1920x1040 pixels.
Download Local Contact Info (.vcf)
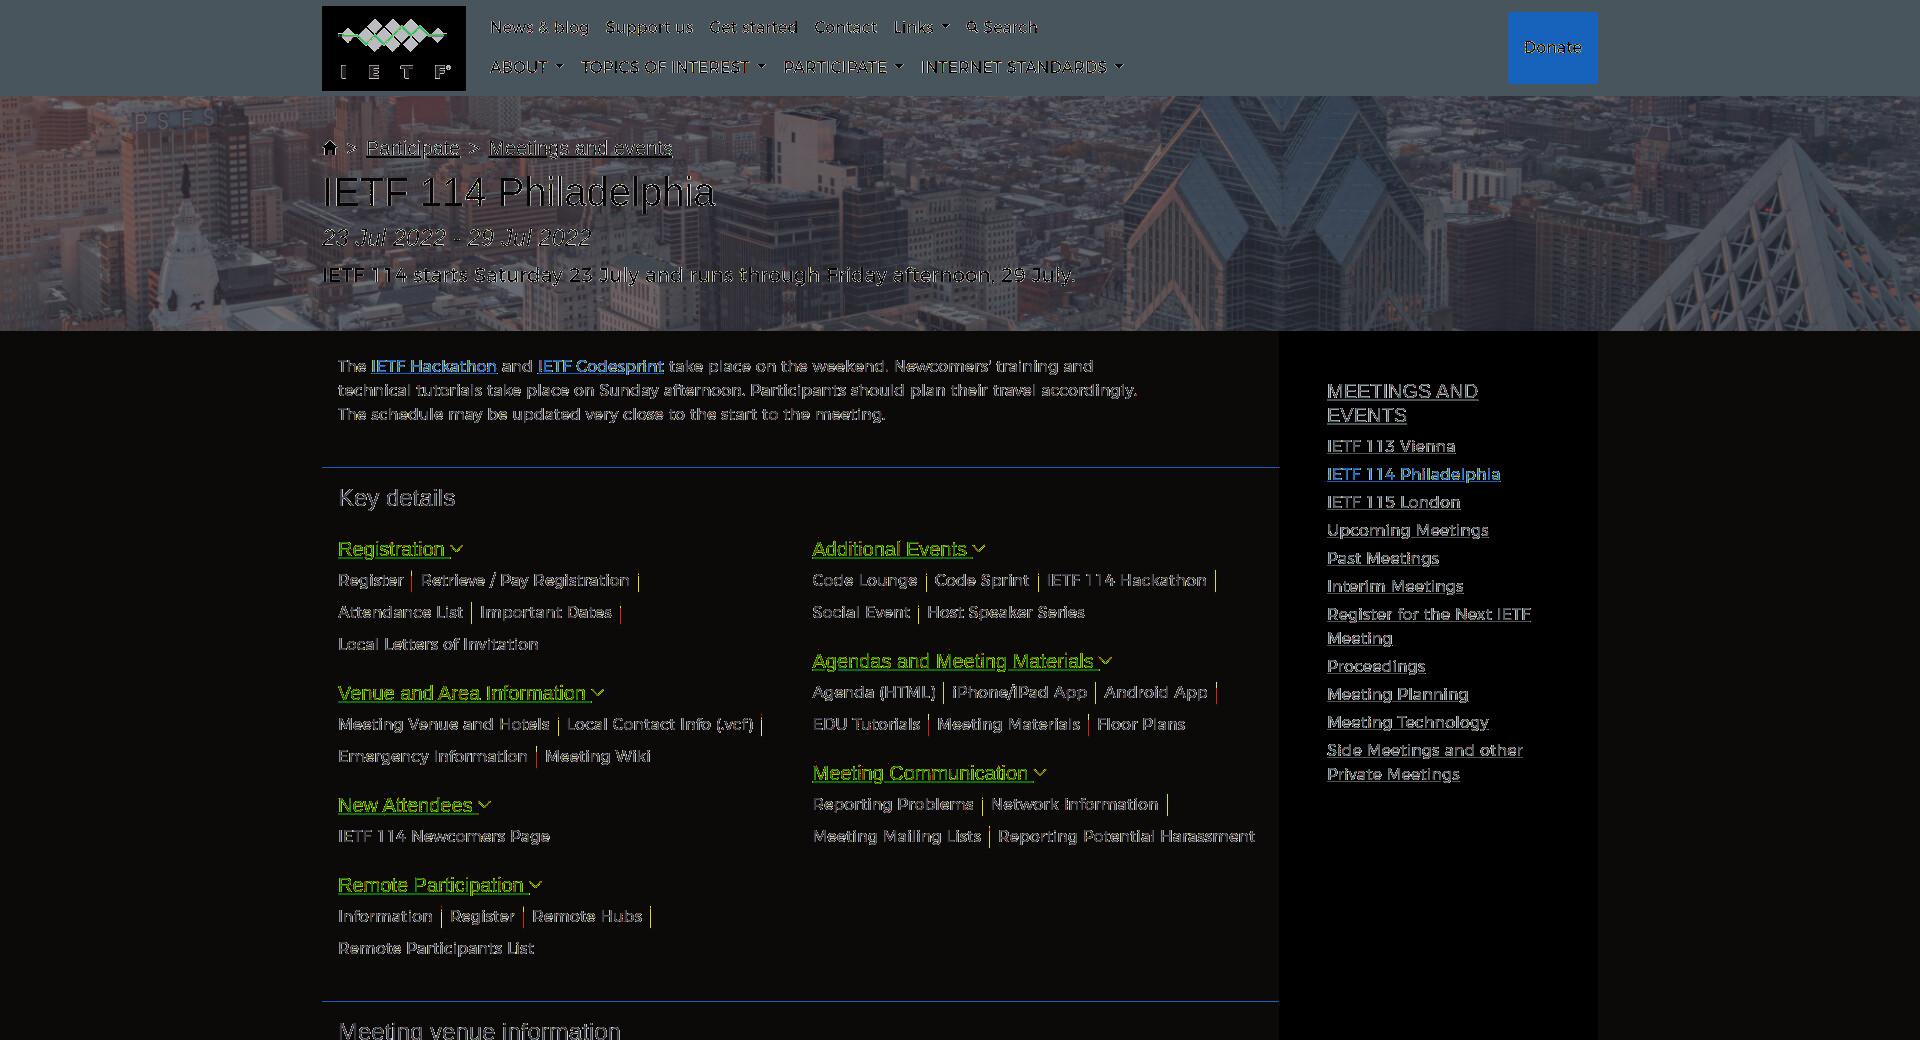660,725
